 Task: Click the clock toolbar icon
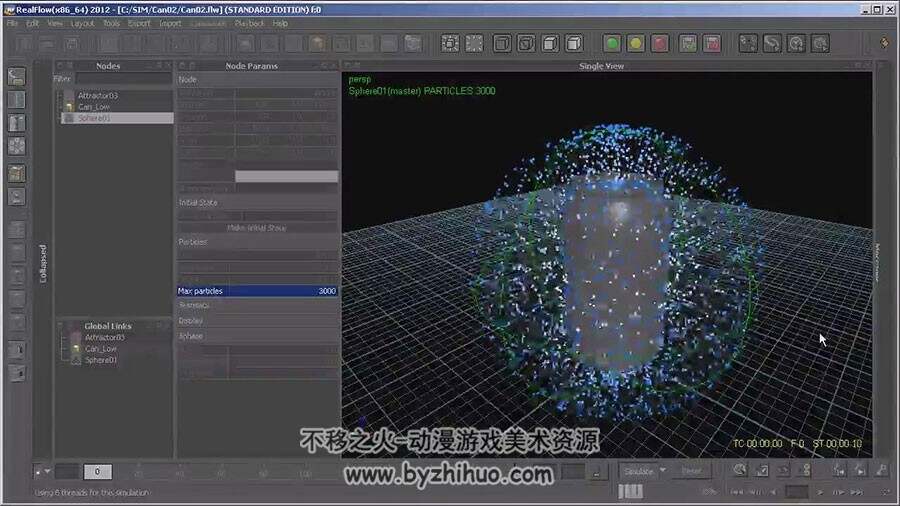[796, 44]
